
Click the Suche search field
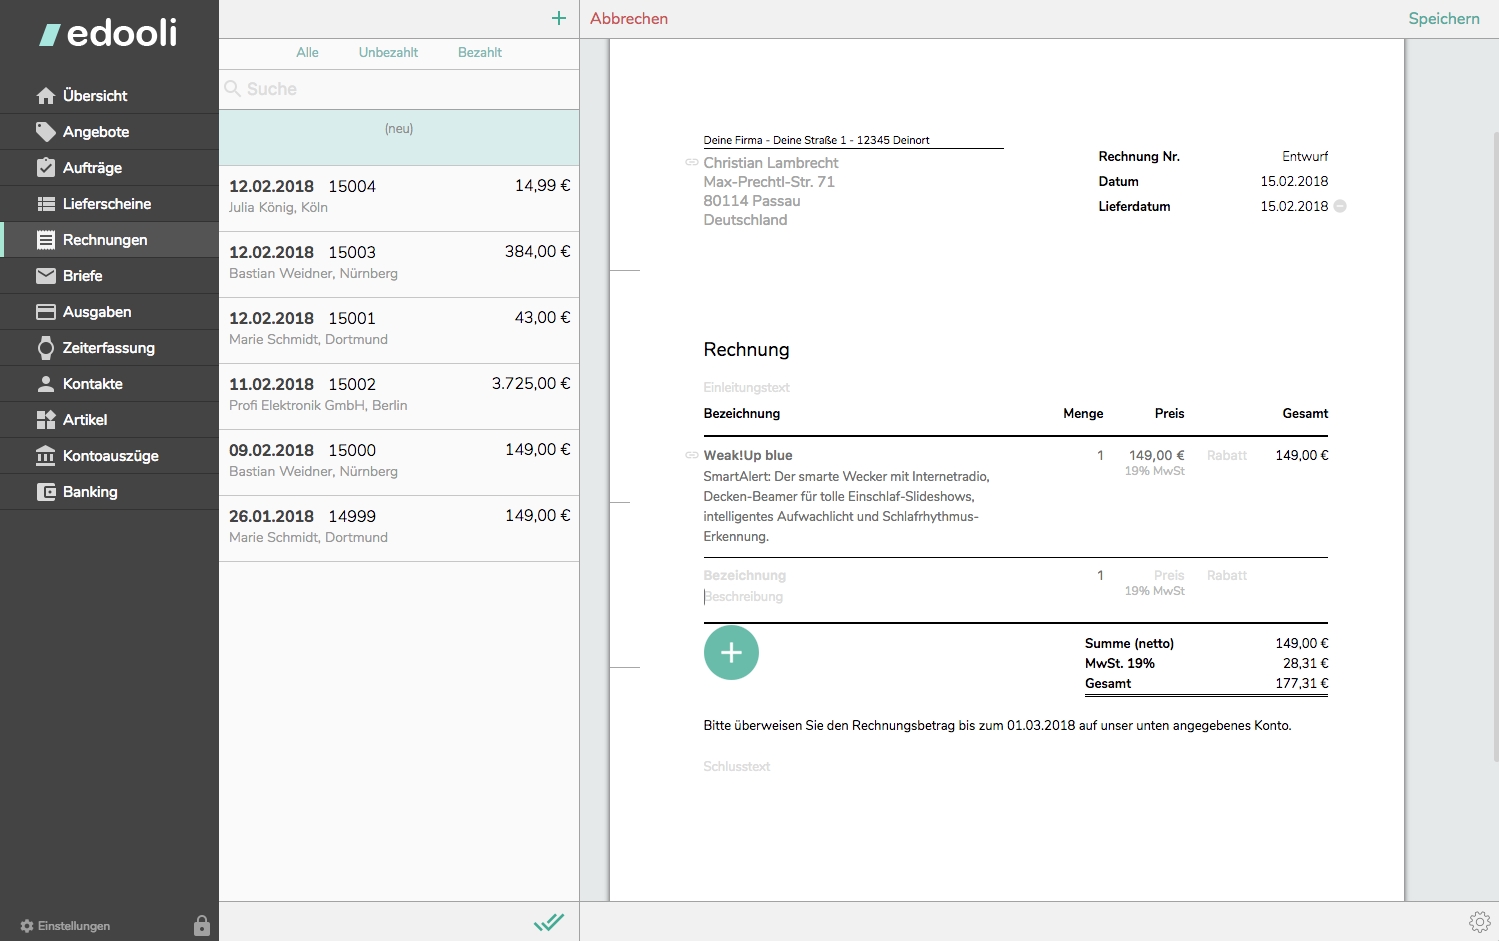pyautogui.click(x=399, y=89)
